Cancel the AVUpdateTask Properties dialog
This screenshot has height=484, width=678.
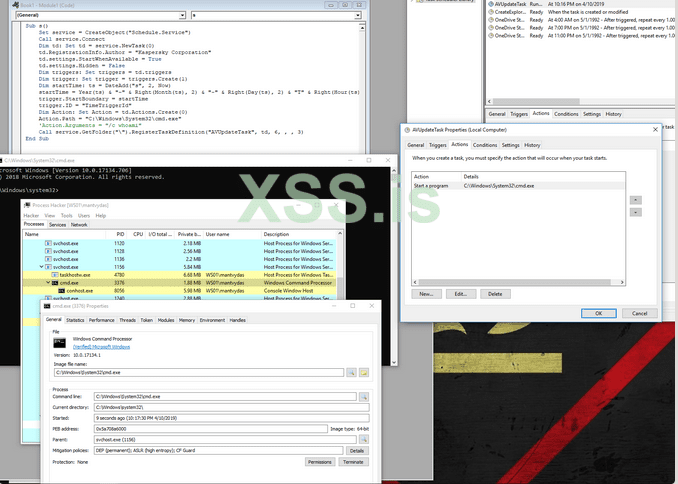tap(640, 313)
